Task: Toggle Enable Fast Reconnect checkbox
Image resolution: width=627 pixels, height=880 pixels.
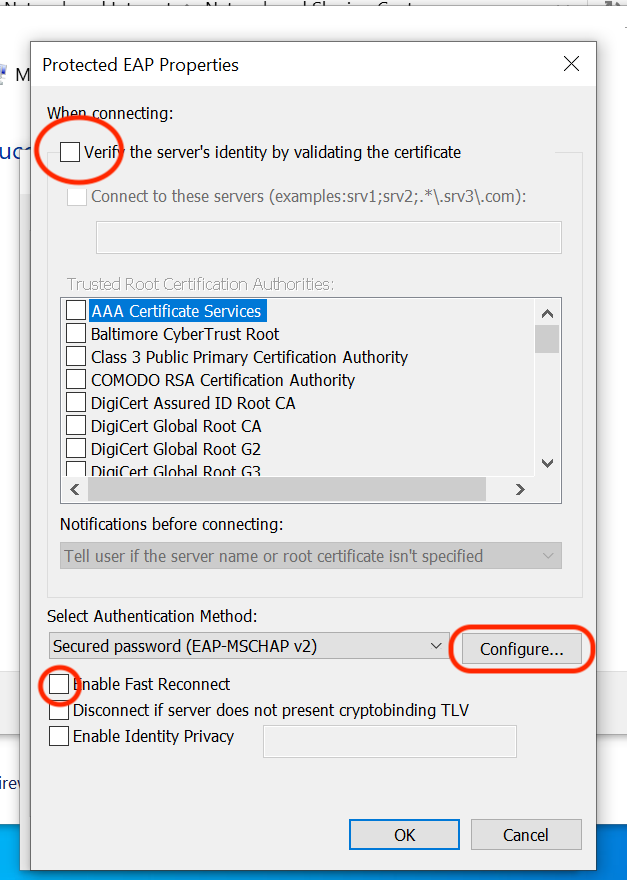Action: click(x=60, y=685)
